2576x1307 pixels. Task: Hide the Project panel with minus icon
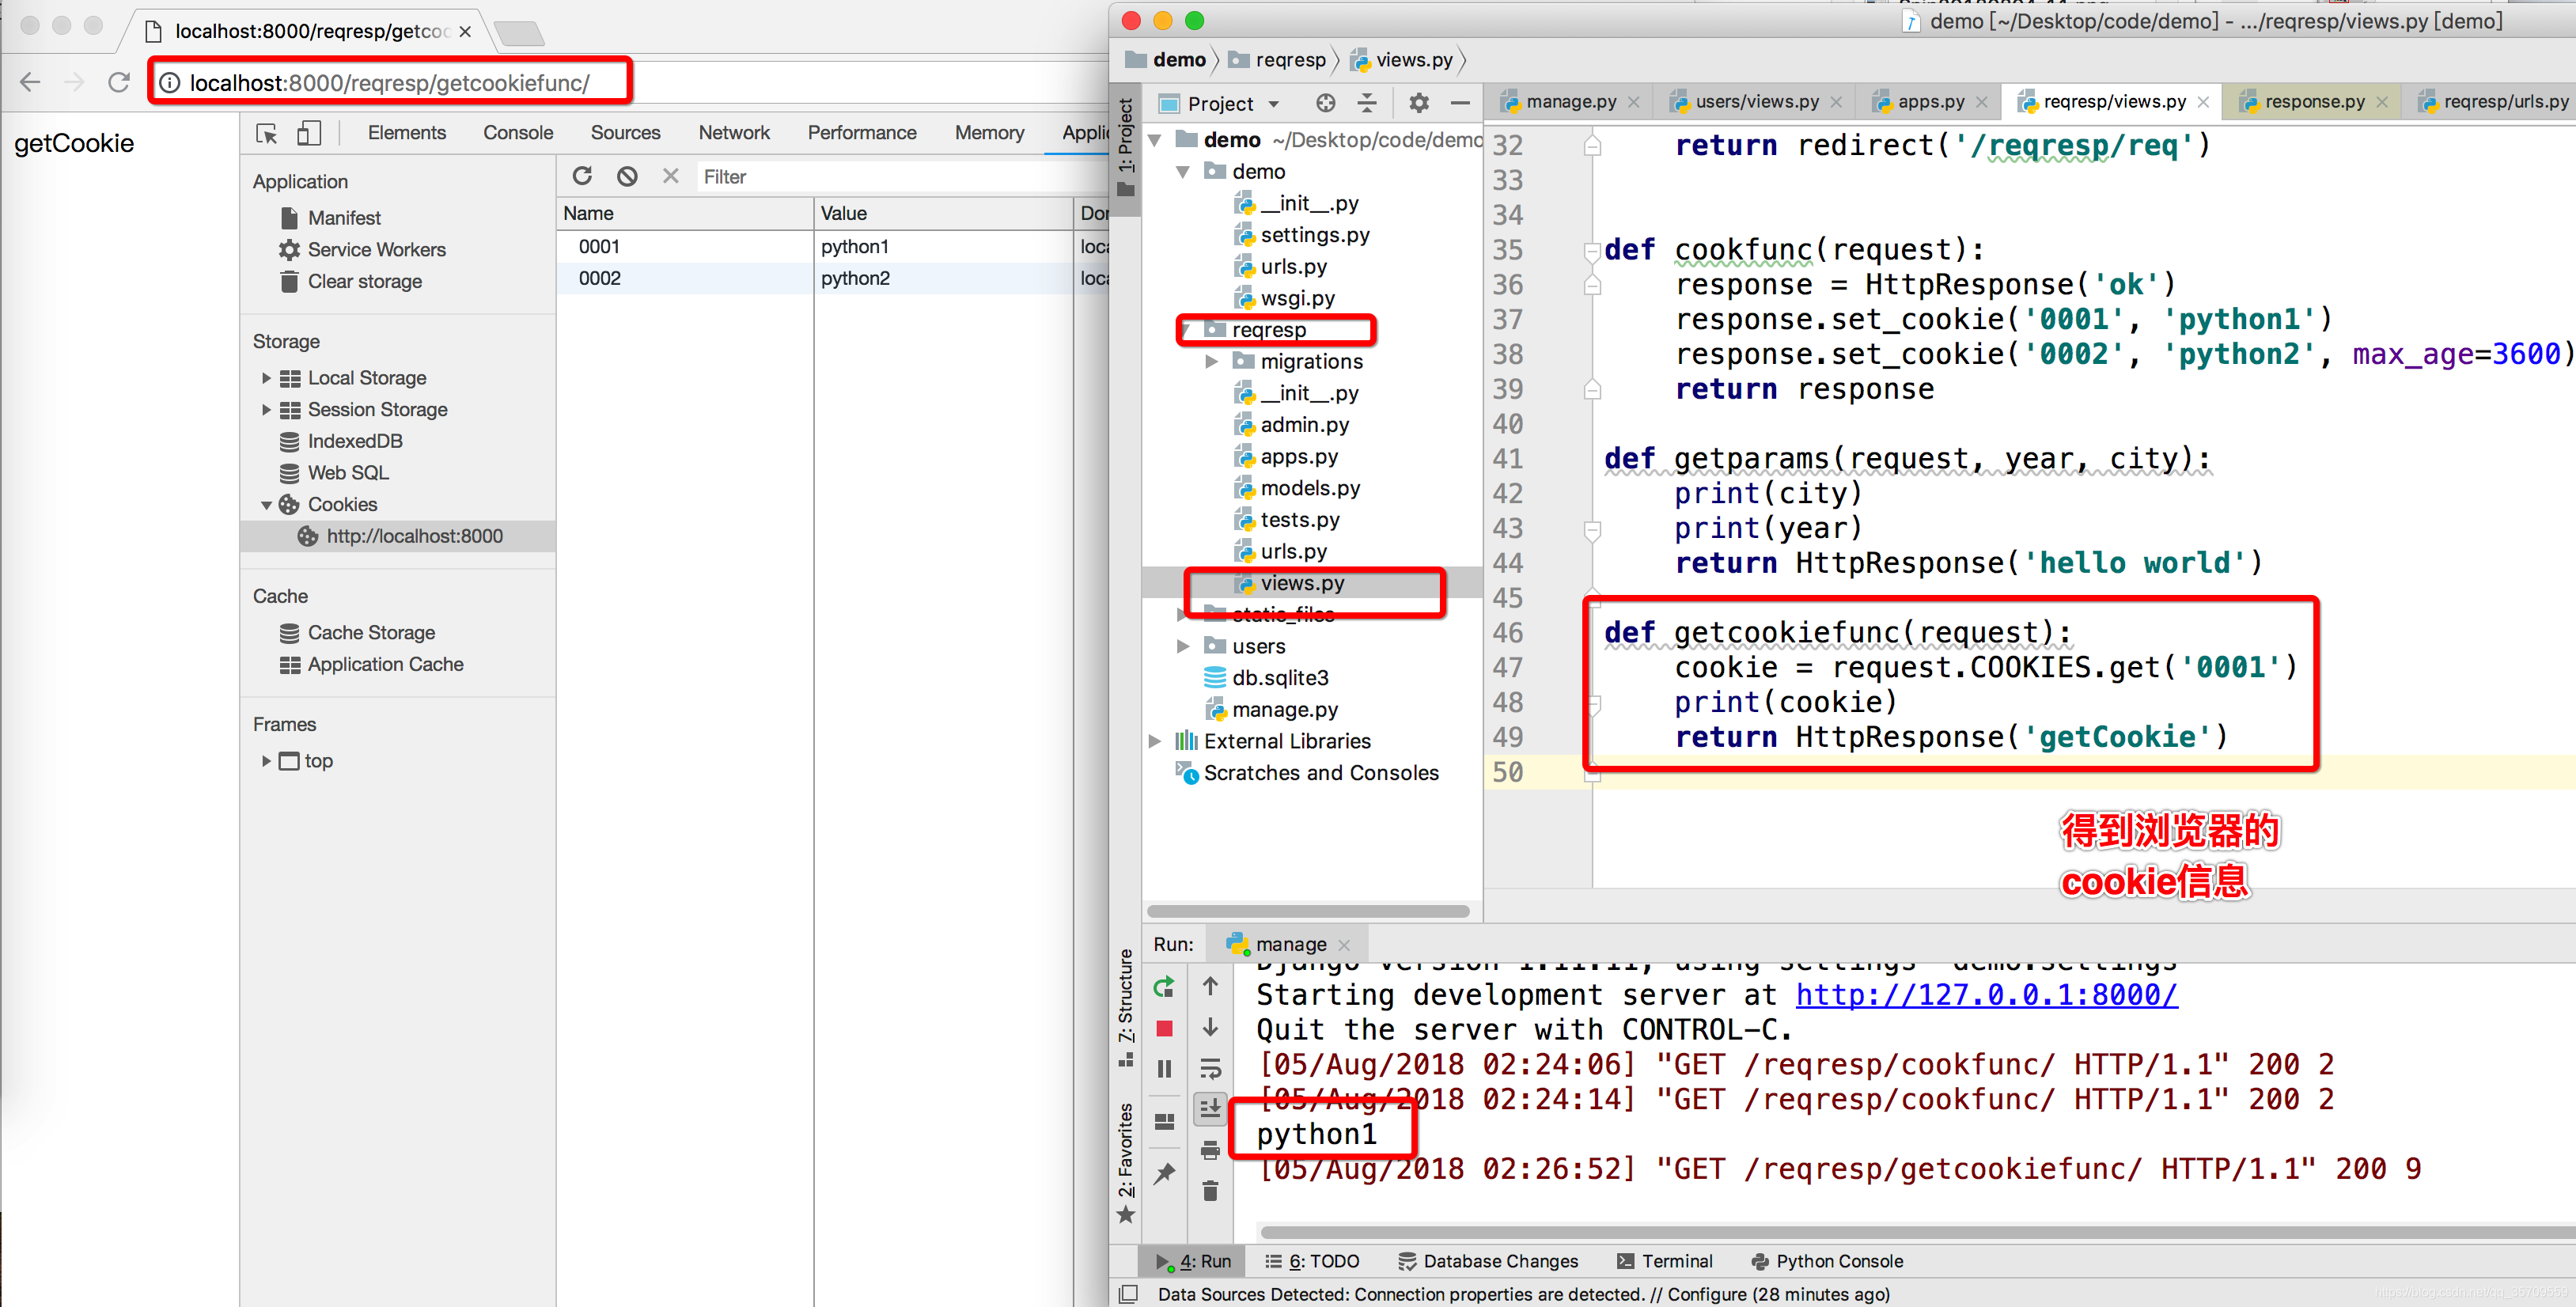coord(1460,103)
